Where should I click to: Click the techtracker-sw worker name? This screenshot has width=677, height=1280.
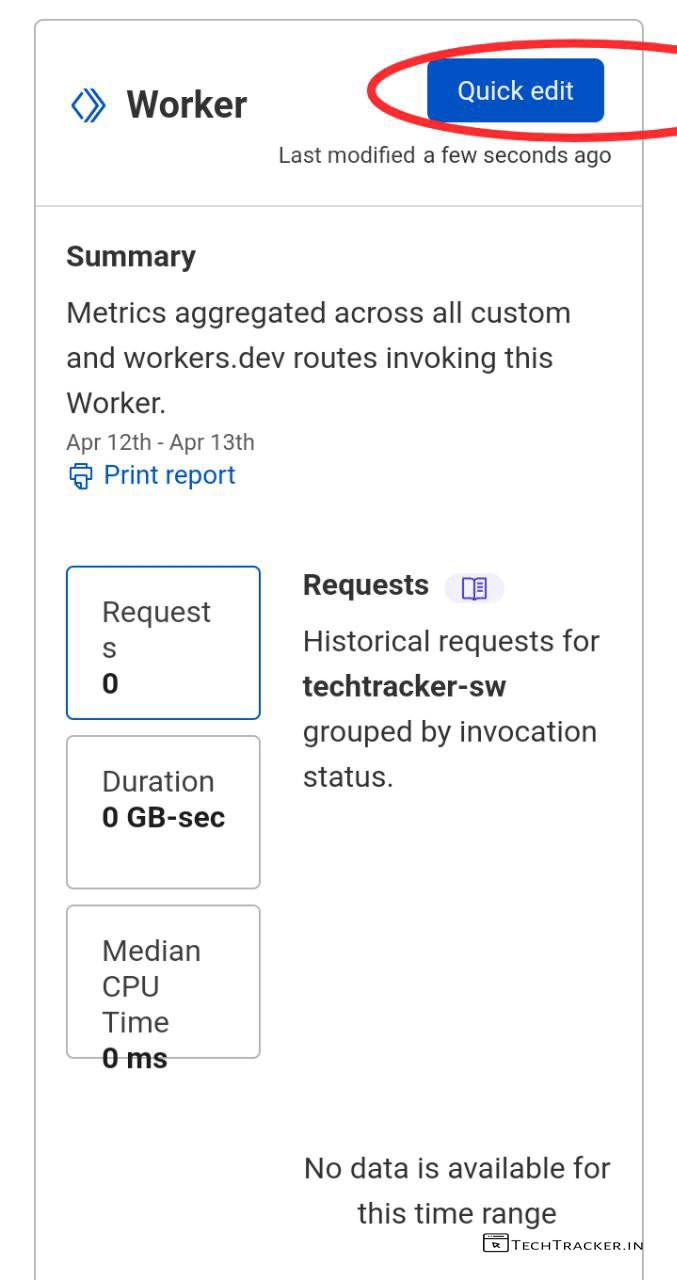[404, 687]
